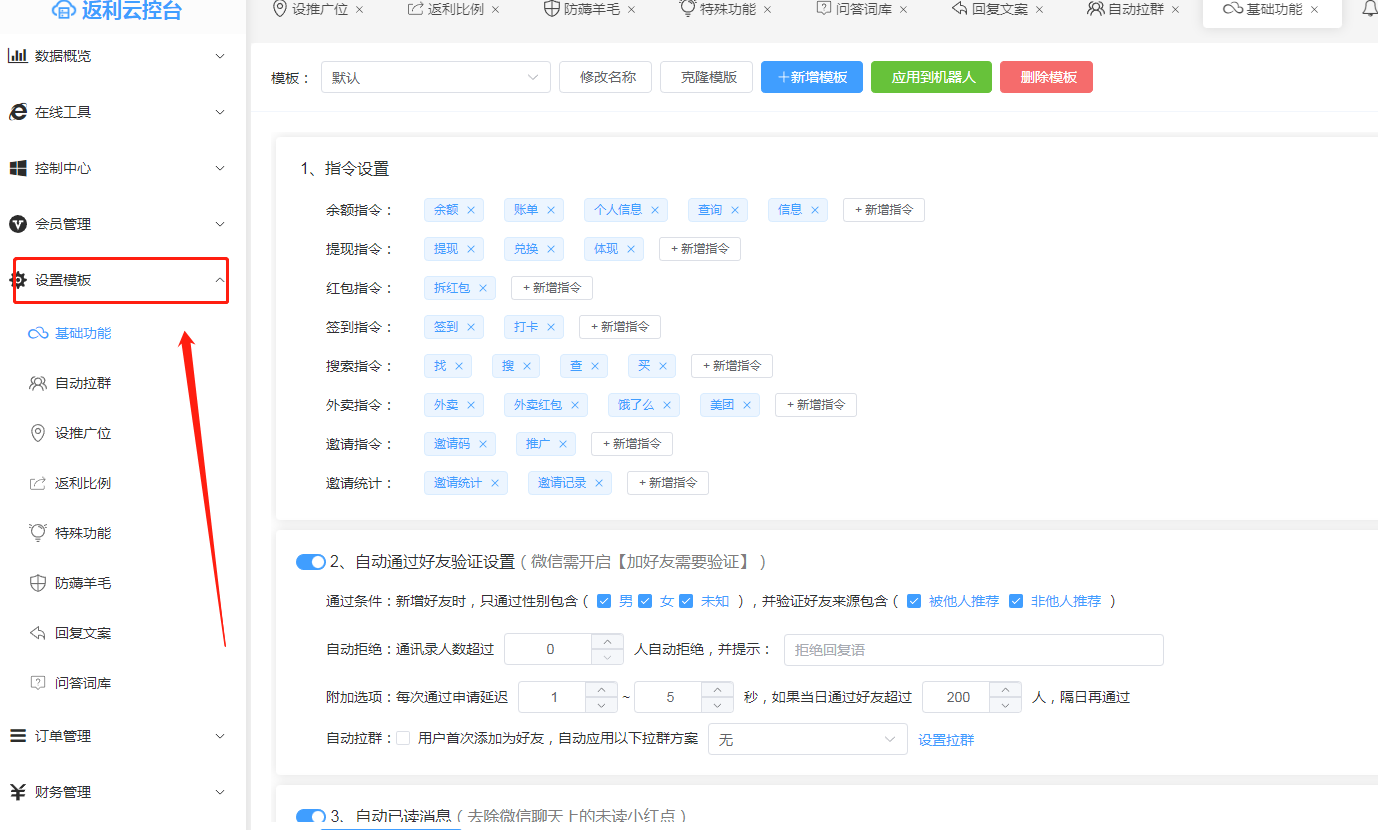Image resolution: width=1378 pixels, height=830 pixels.
Task: Click the 订单管理 list icon
Action: click(17, 736)
